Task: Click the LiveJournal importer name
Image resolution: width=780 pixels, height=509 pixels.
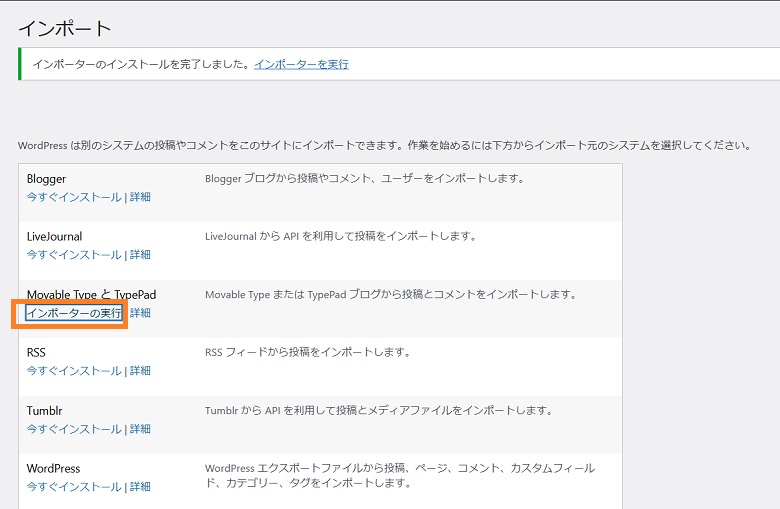Action: [x=54, y=236]
